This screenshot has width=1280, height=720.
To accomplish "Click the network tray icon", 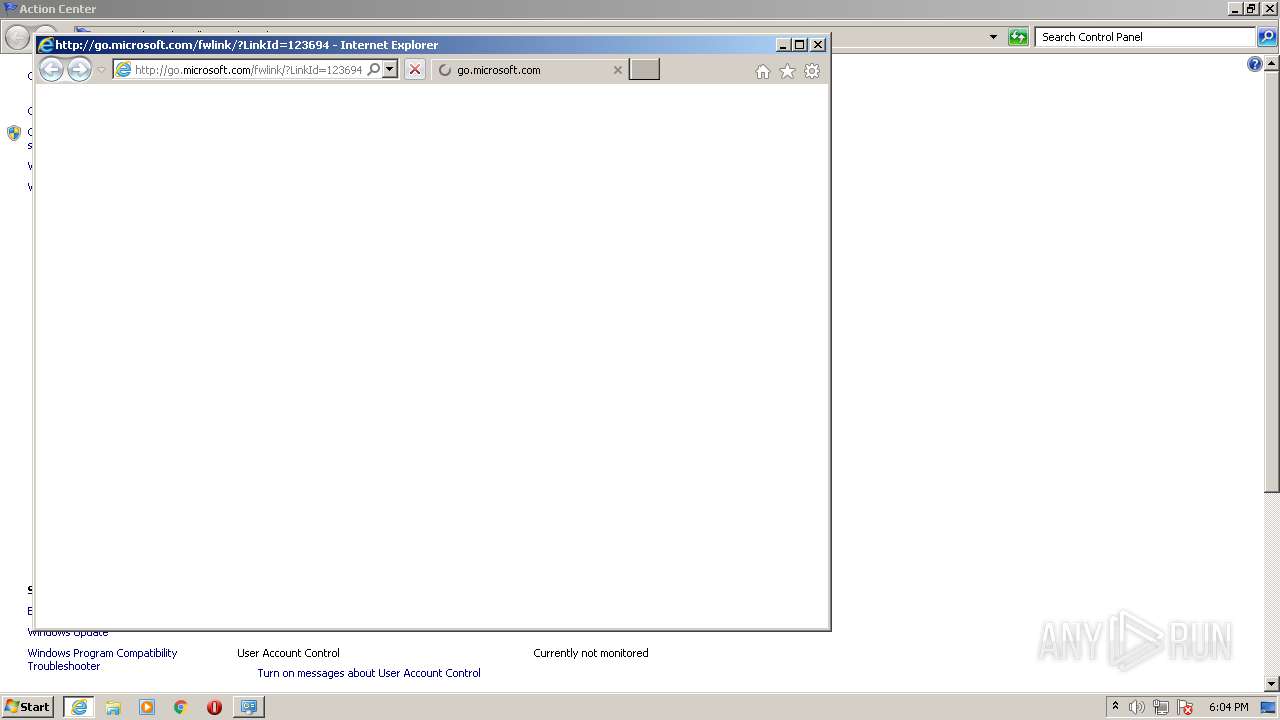I will pos(1161,707).
